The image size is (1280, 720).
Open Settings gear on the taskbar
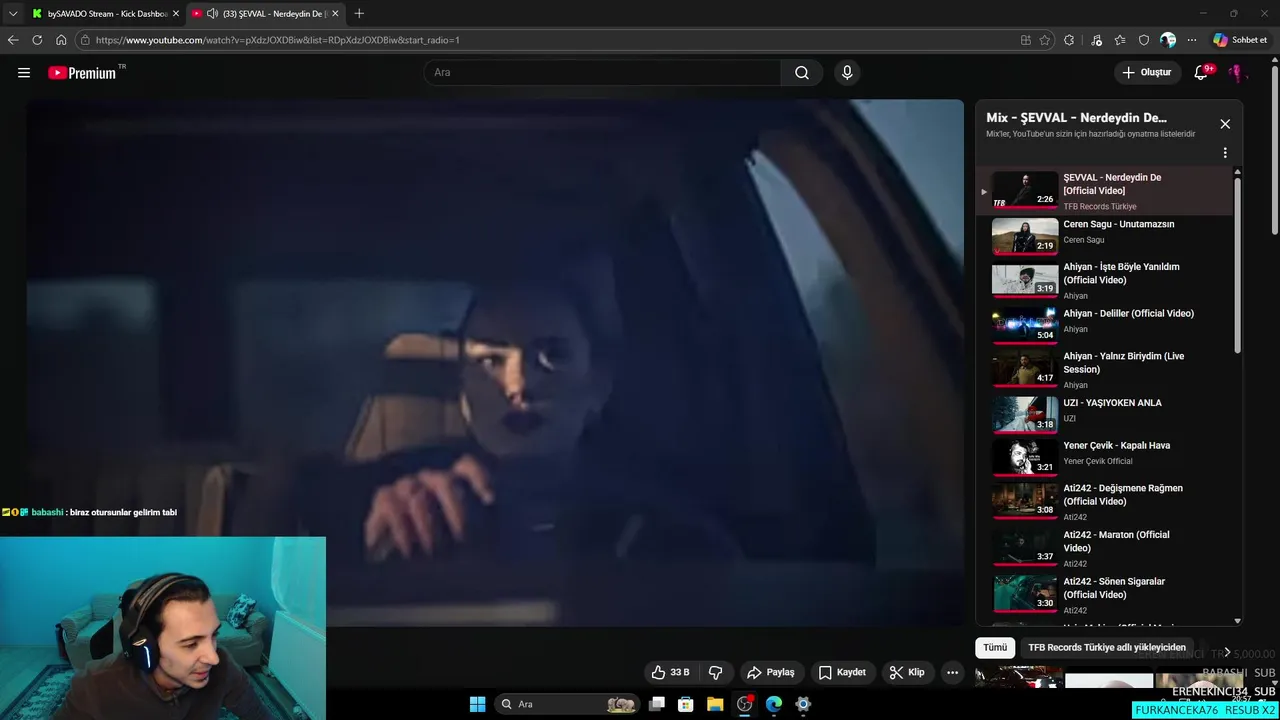point(803,704)
